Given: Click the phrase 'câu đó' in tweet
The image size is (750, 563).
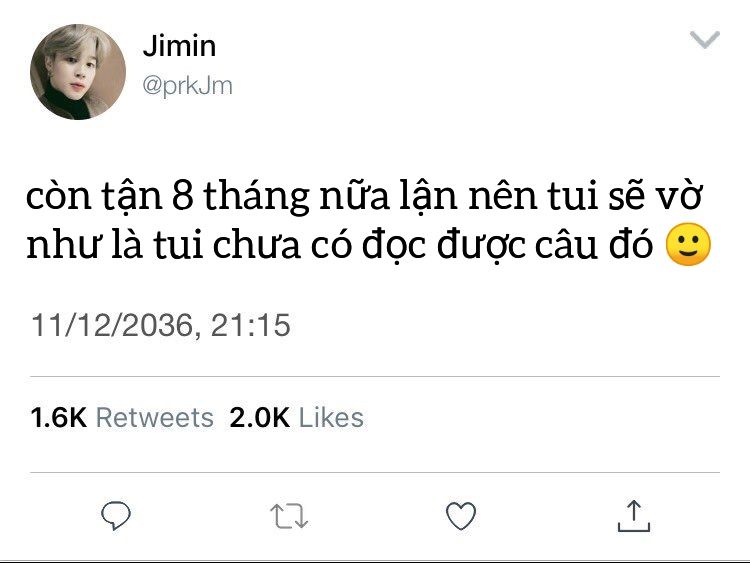Looking at the screenshot, I should pyautogui.click(x=593, y=244).
